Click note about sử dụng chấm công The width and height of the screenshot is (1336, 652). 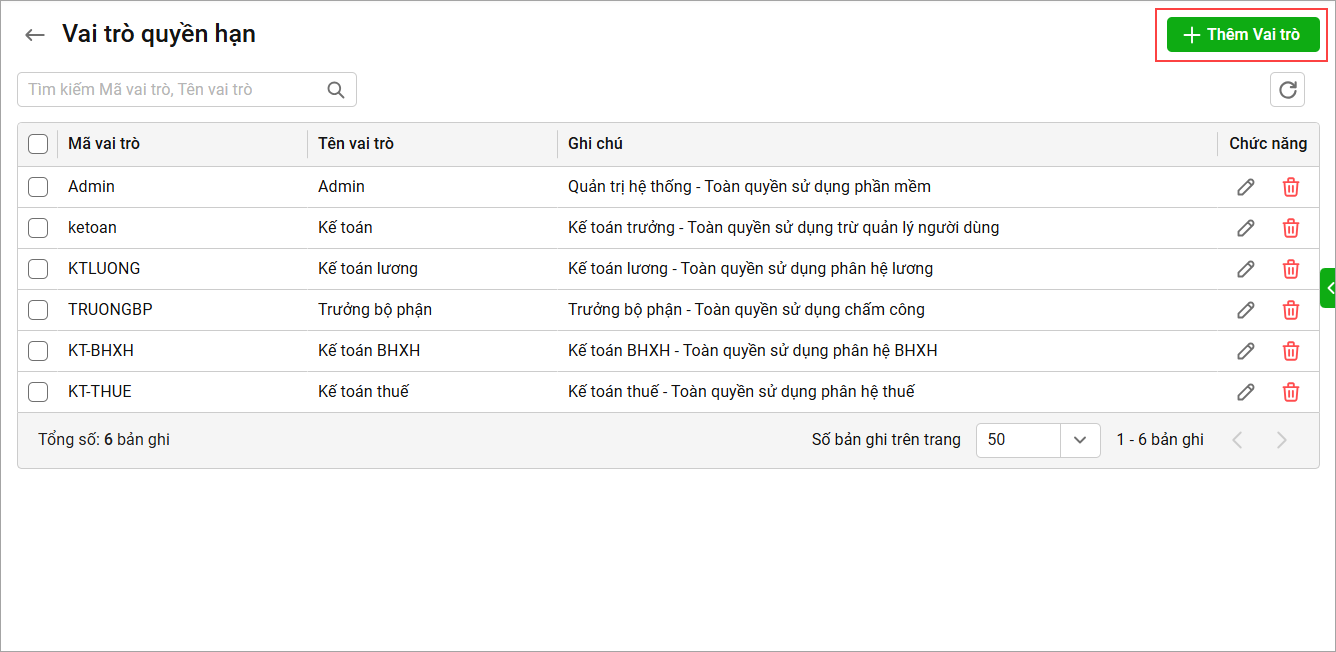point(746,310)
